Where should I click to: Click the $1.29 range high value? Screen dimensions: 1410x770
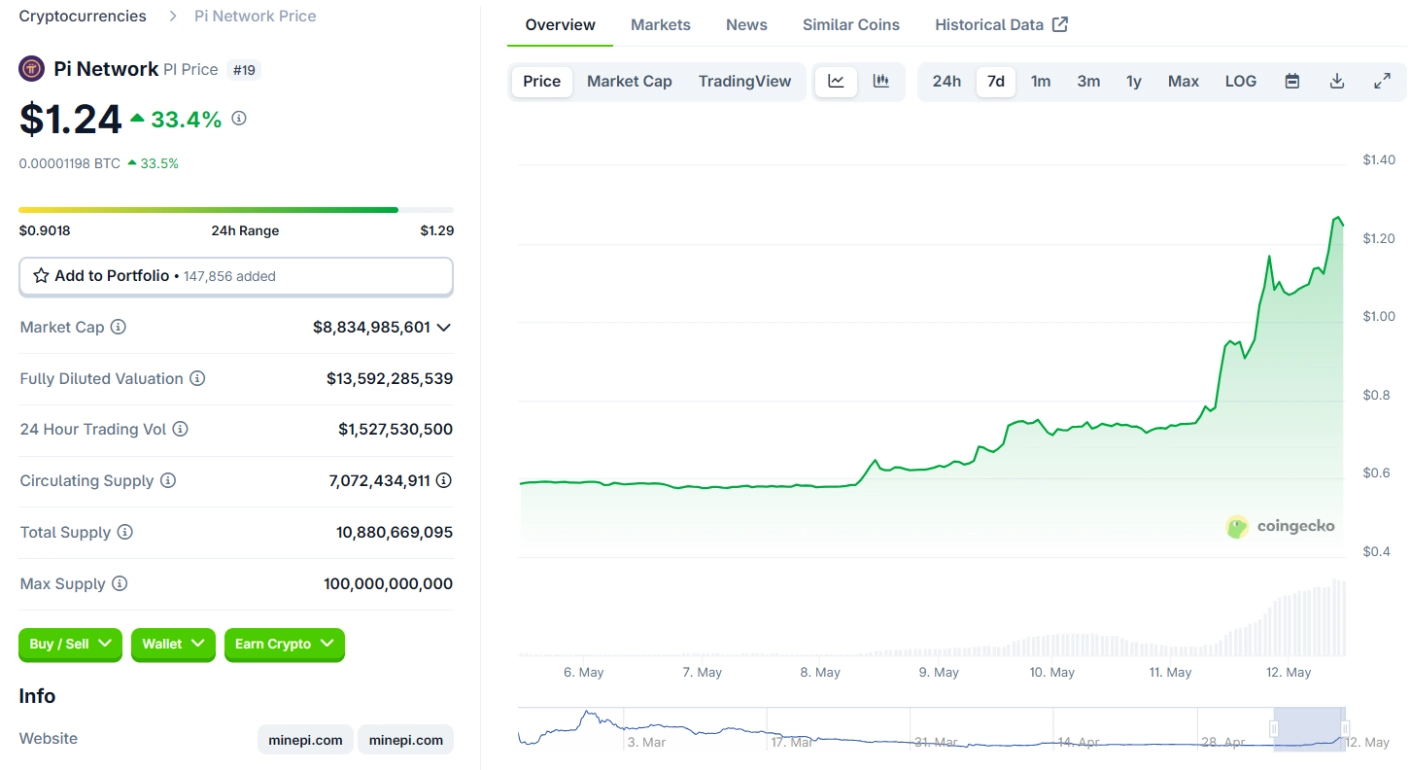tap(437, 230)
